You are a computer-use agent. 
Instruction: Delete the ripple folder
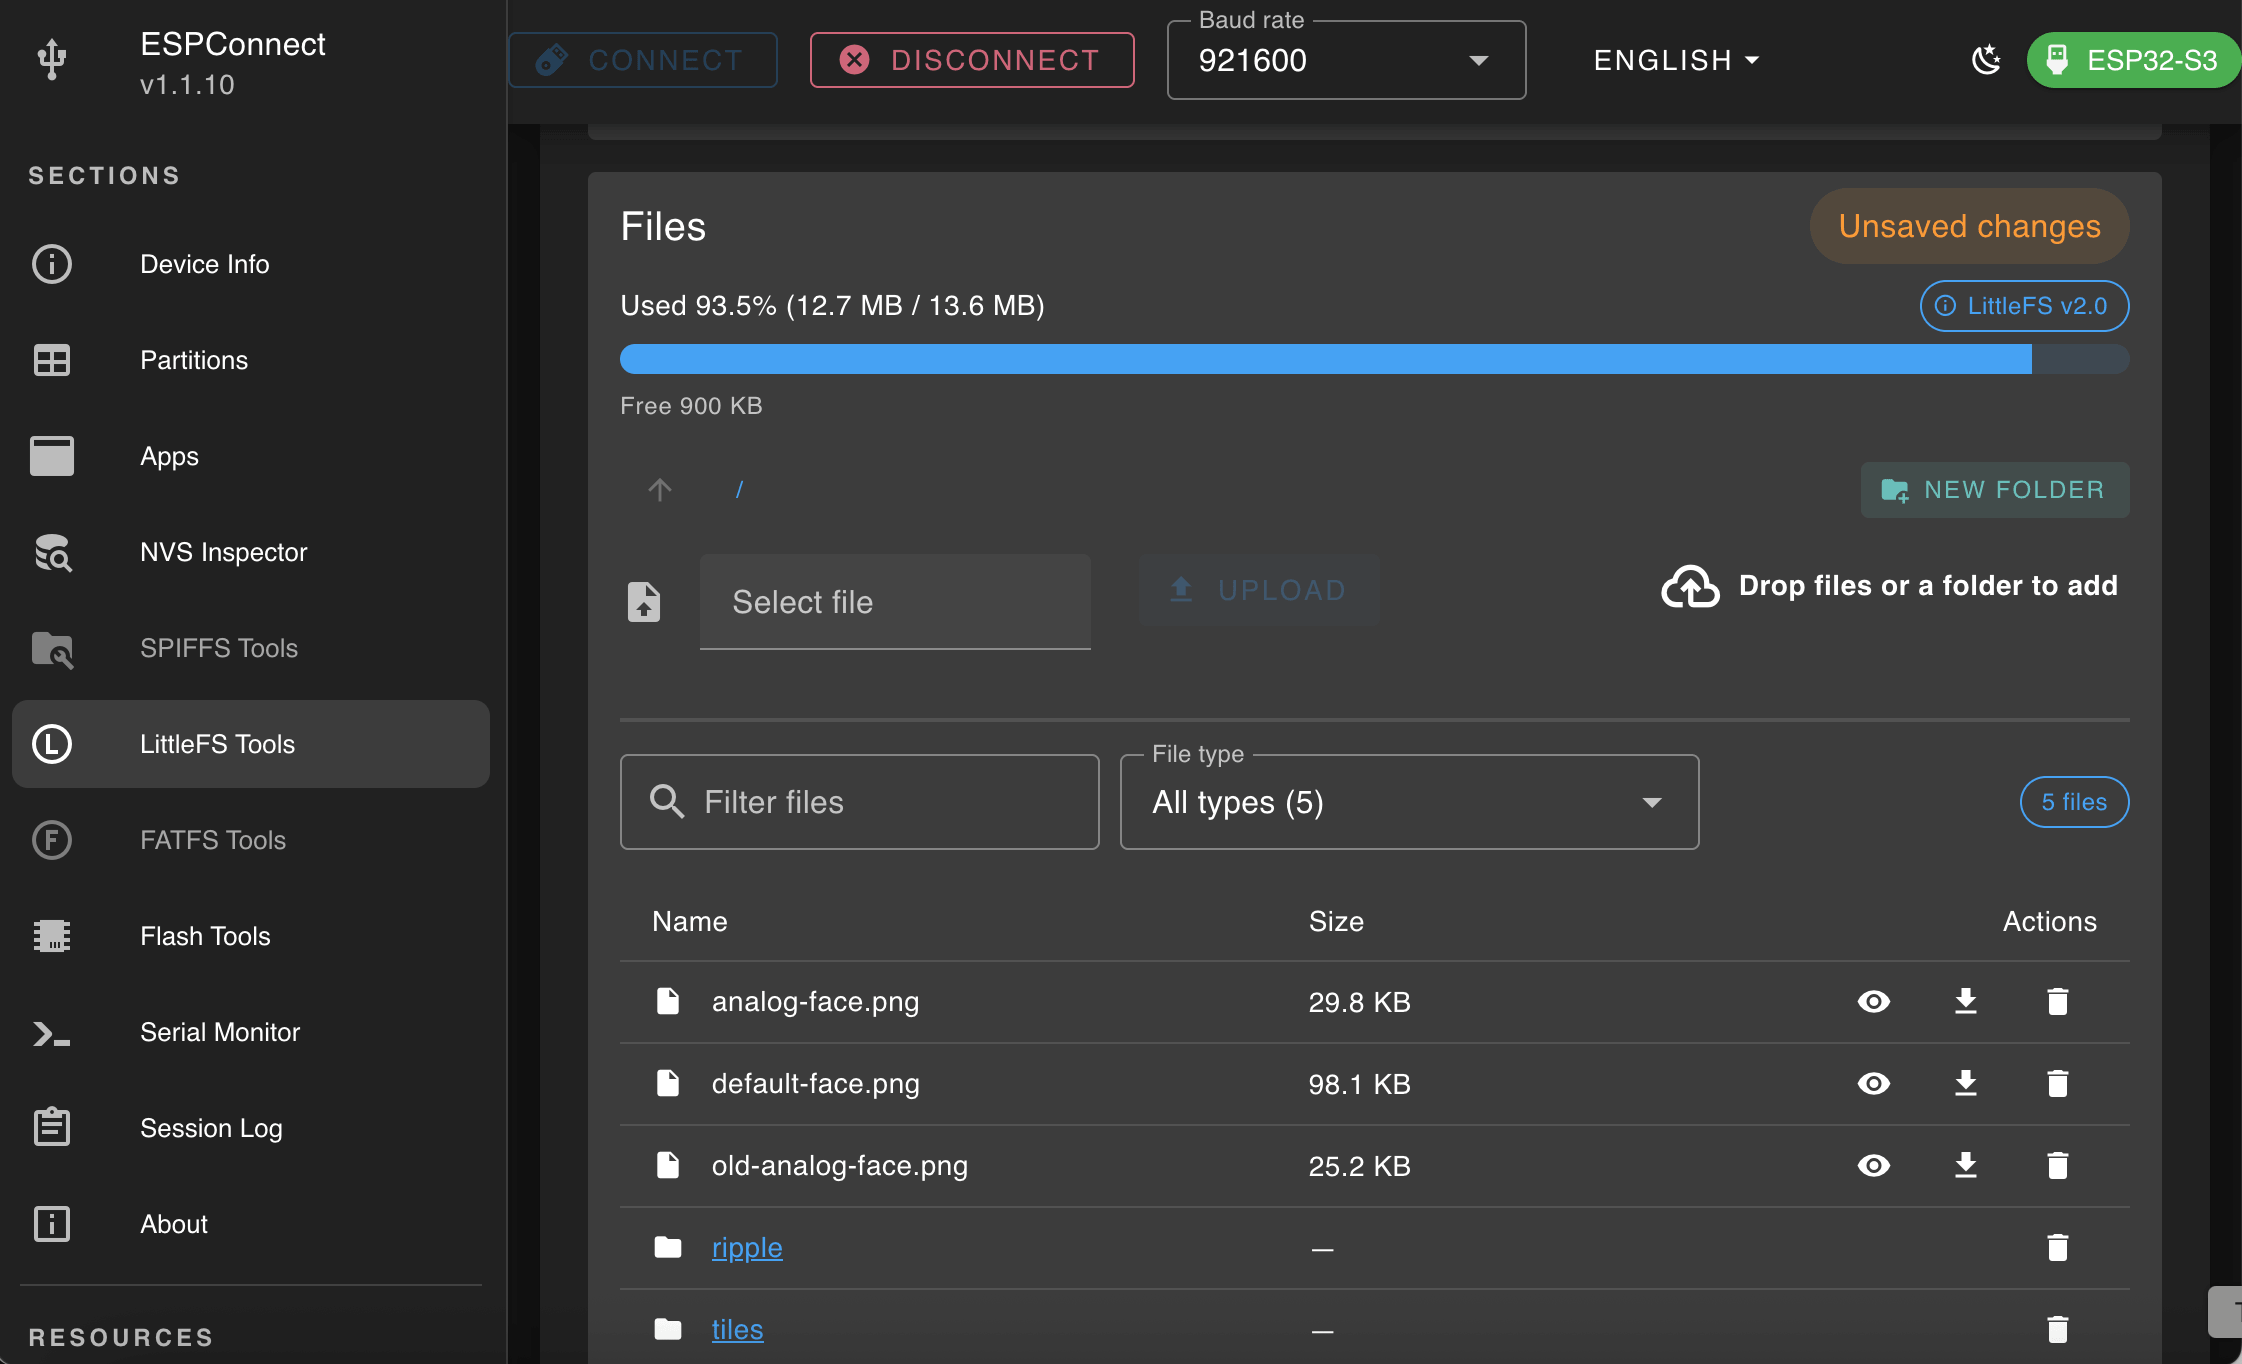(2057, 1247)
